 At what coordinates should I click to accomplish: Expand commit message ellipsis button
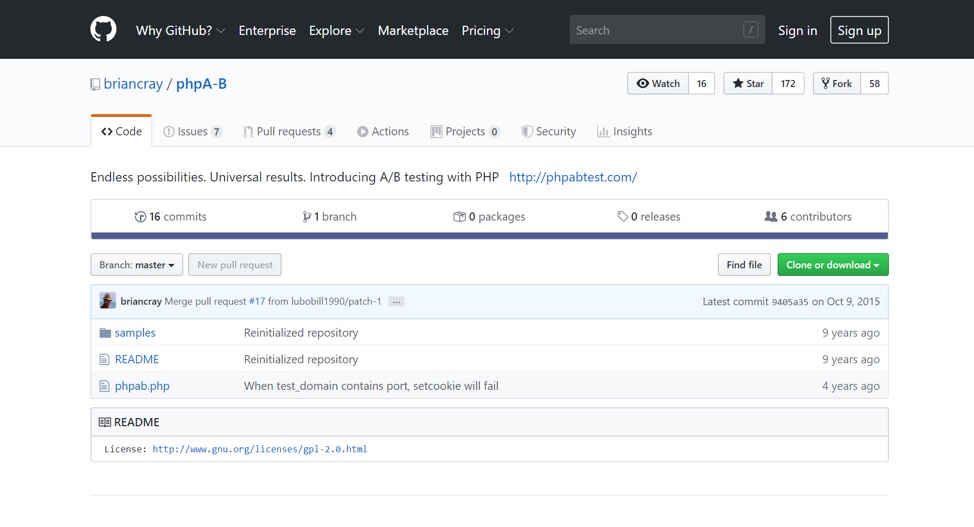point(396,301)
